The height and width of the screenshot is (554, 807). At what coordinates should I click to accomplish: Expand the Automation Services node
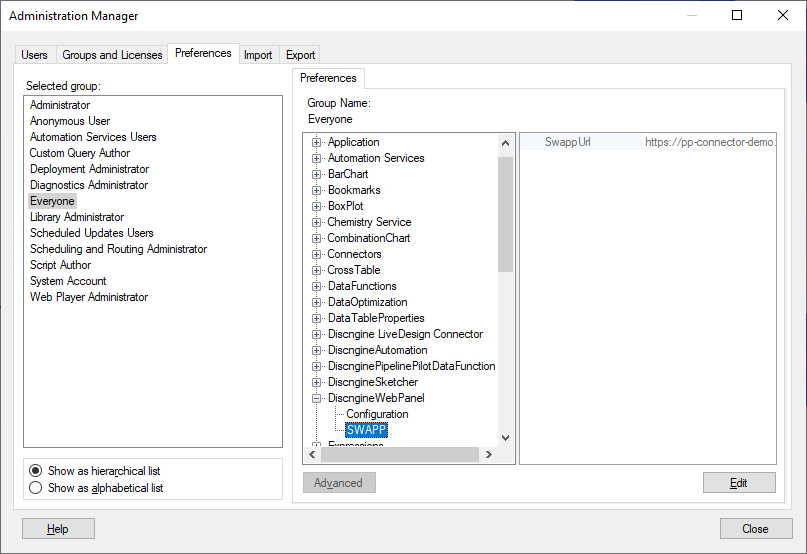coord(317,159)
